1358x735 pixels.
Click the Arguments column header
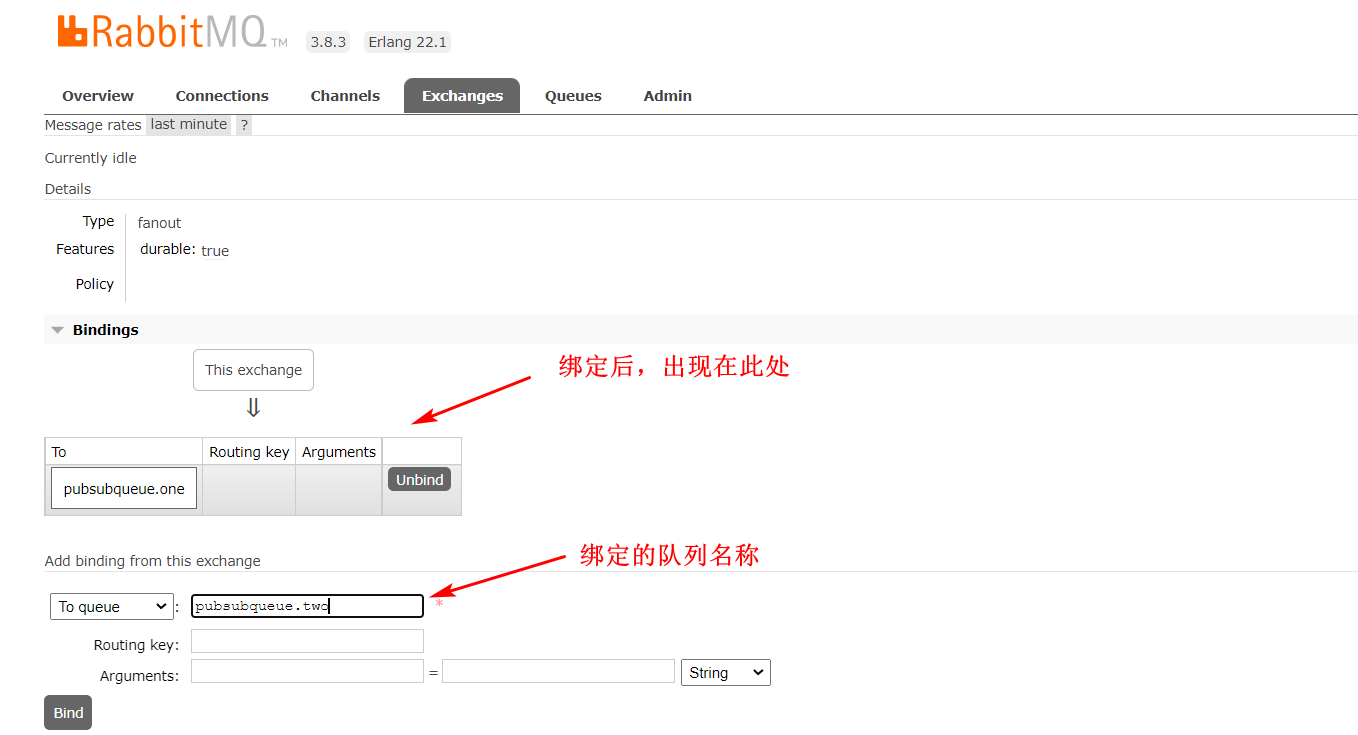coord(339,452)
